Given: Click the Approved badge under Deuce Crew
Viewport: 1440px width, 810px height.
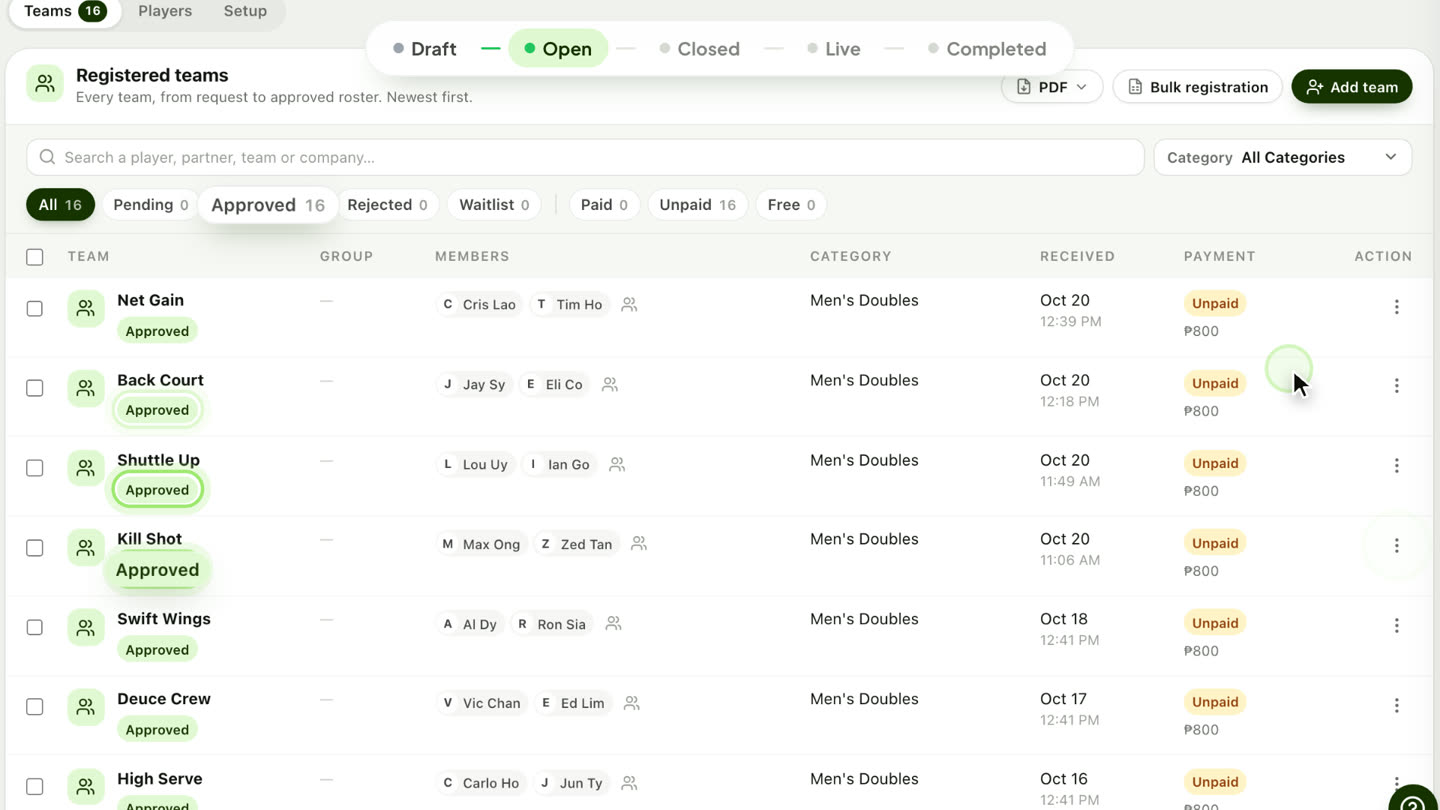Looking at the screenshot, I should (157, 730).
